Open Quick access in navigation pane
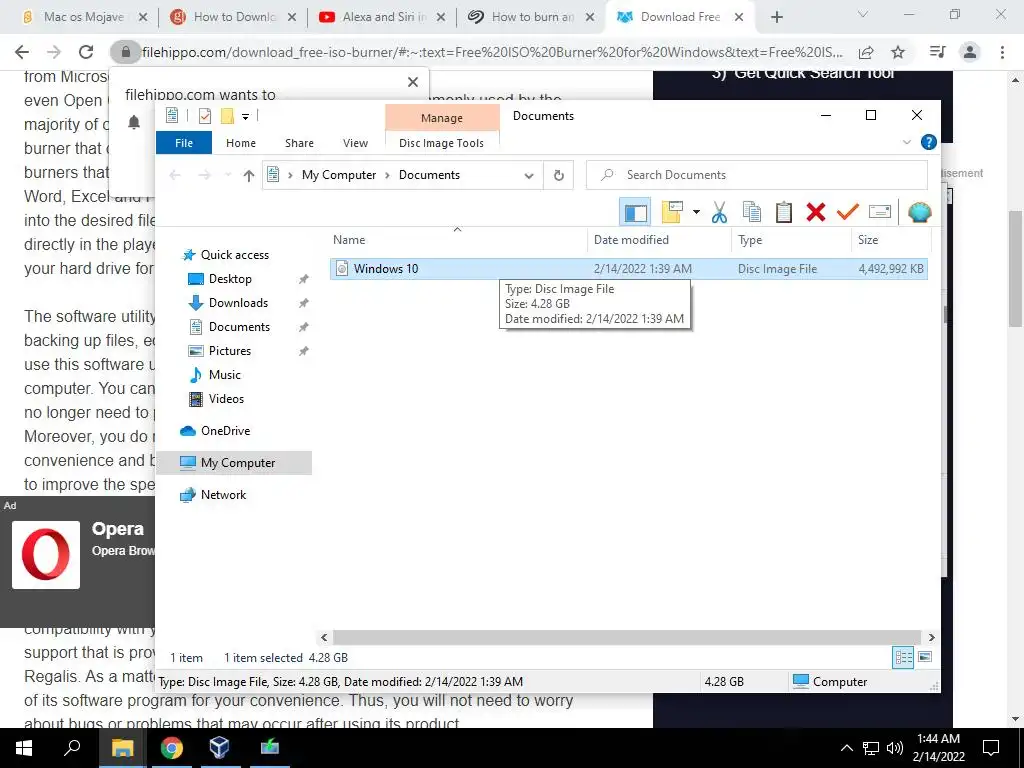This screenshot has width=1024, height=768. (234, 255)
